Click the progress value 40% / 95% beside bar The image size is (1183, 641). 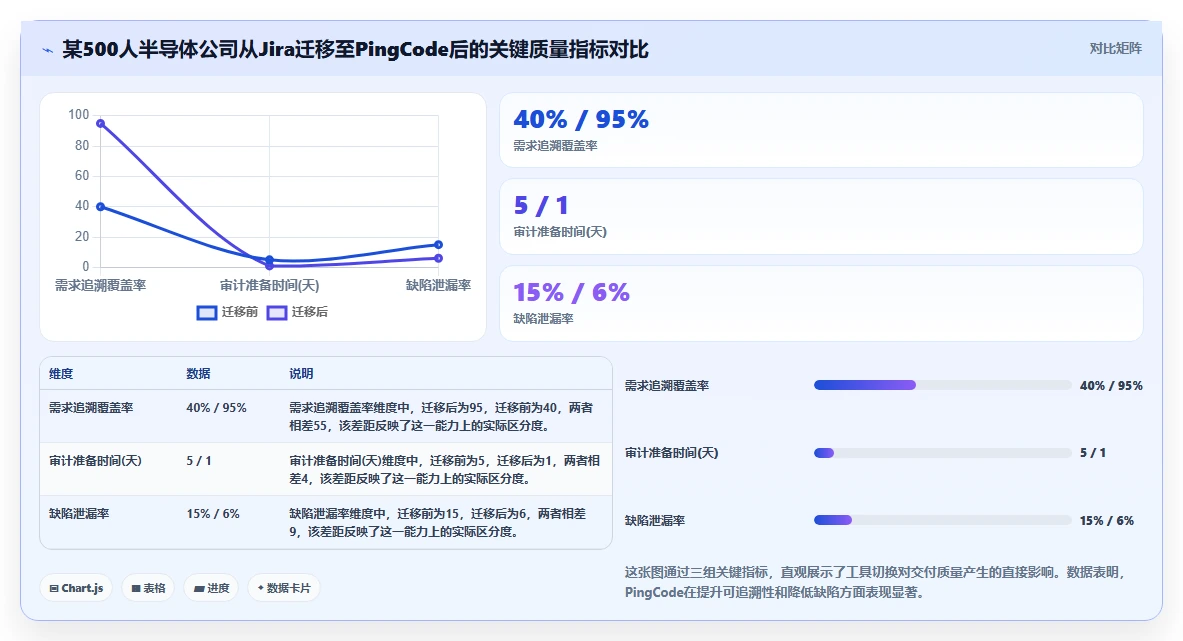coord(1111,385)
